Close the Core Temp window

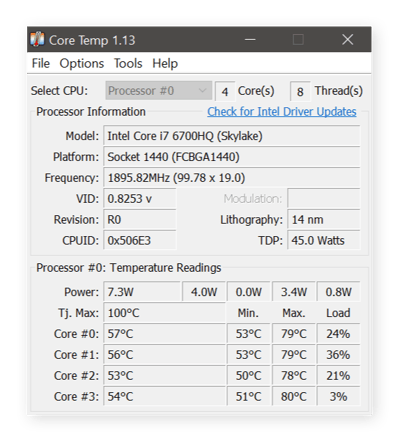click(348, 39)
